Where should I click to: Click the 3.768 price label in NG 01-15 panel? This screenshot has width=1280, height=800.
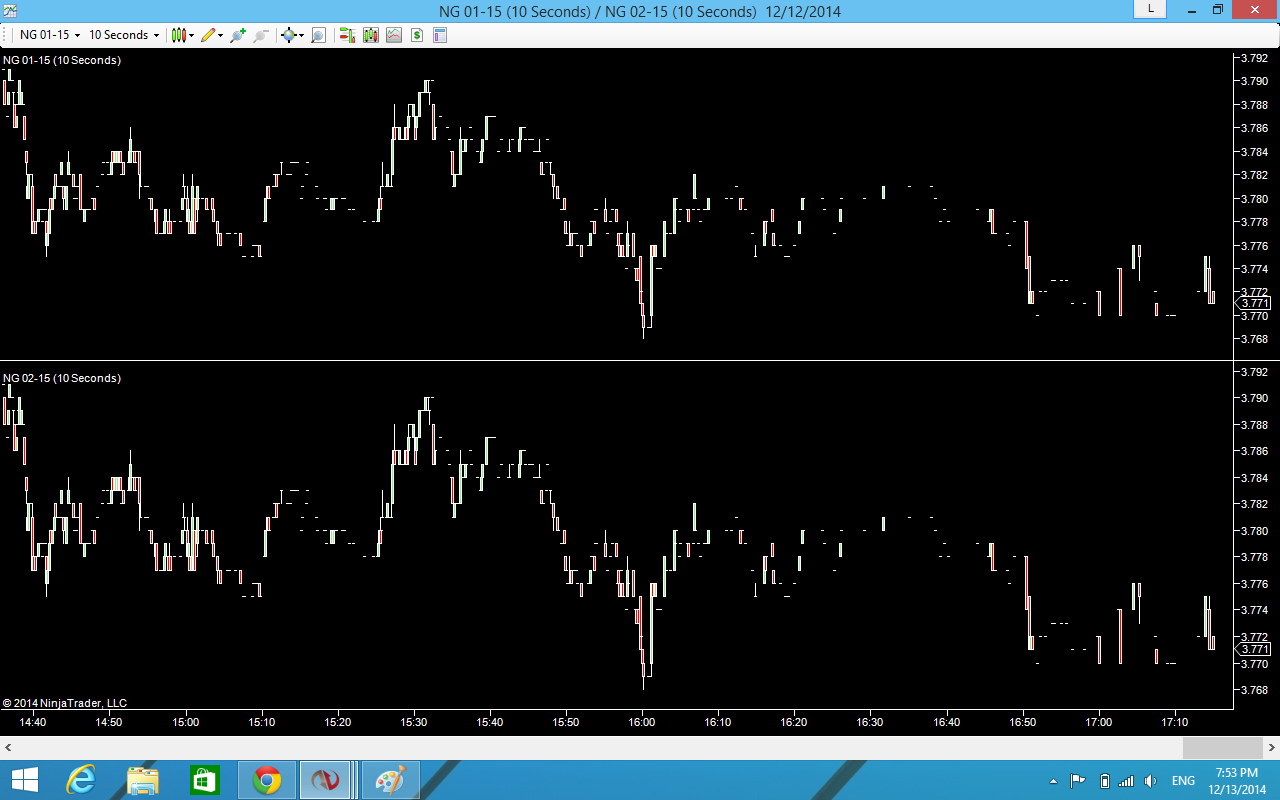(1254, 339)
